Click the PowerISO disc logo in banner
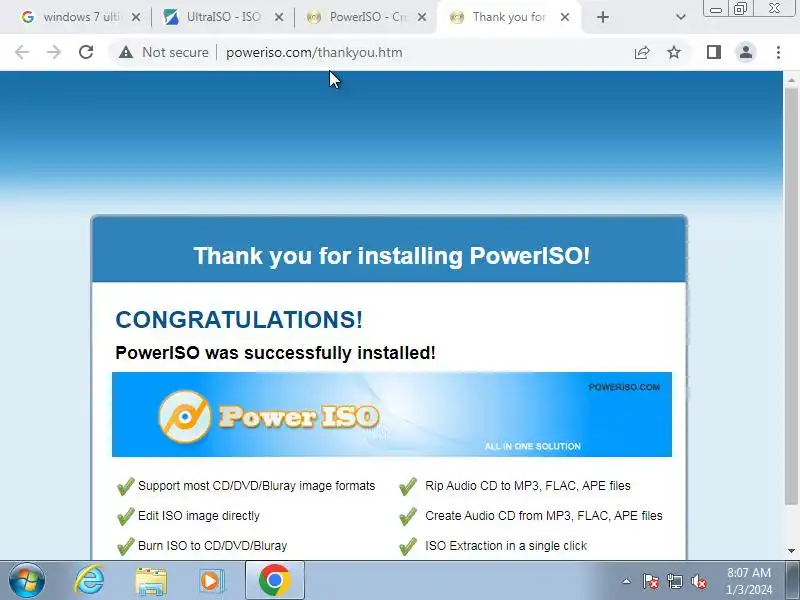 click(x=185, y=416)
